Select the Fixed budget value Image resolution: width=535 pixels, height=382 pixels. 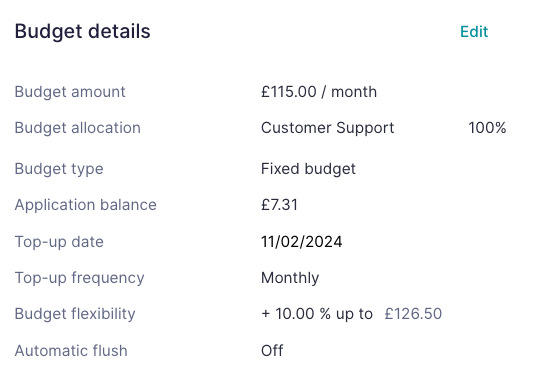(x=308, y=169)
